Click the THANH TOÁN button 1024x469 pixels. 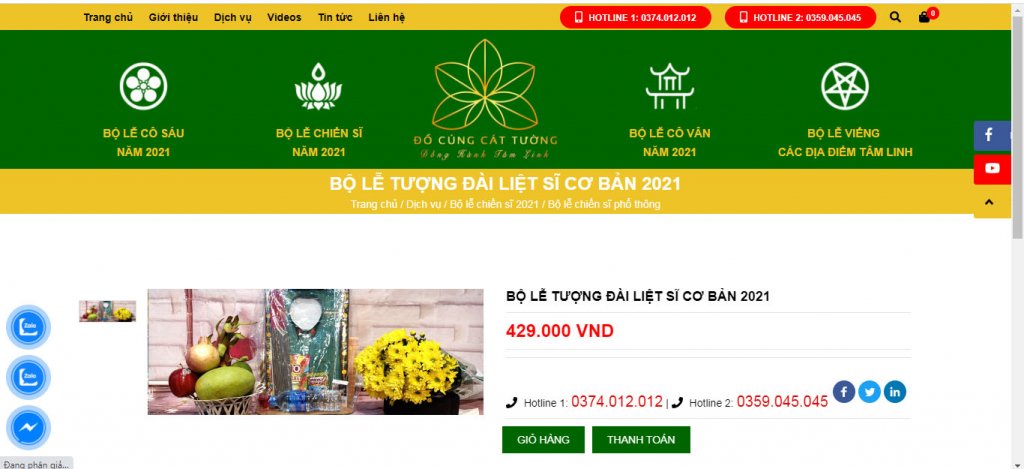point(641,440)
